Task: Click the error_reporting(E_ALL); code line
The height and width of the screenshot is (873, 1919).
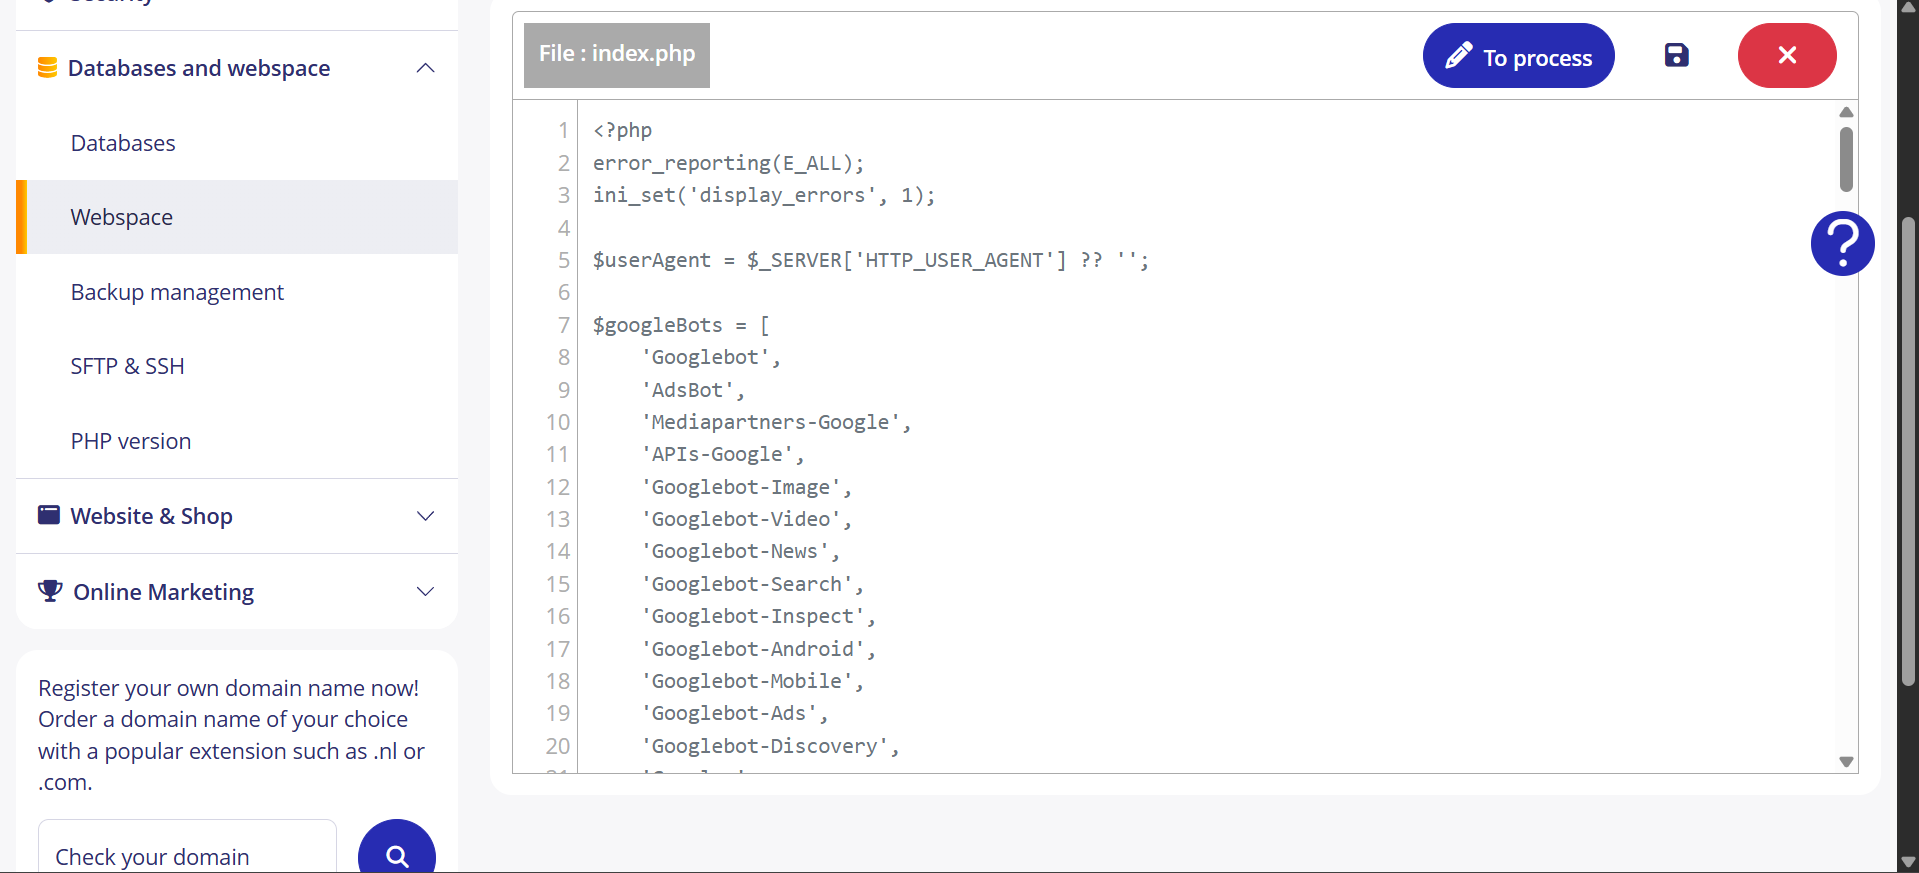Action: 728,163
